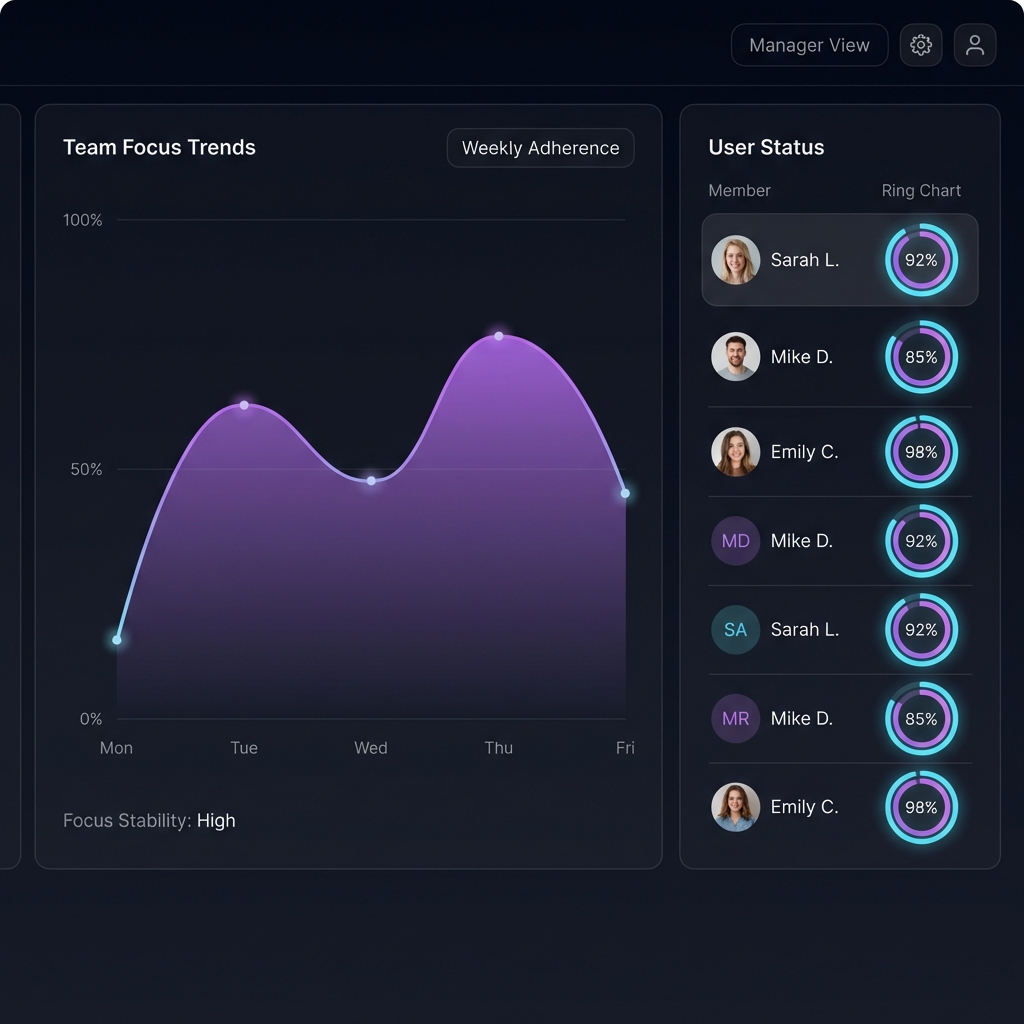
Task: Click the top Emily C. profile photo
Action: point(736,452)
